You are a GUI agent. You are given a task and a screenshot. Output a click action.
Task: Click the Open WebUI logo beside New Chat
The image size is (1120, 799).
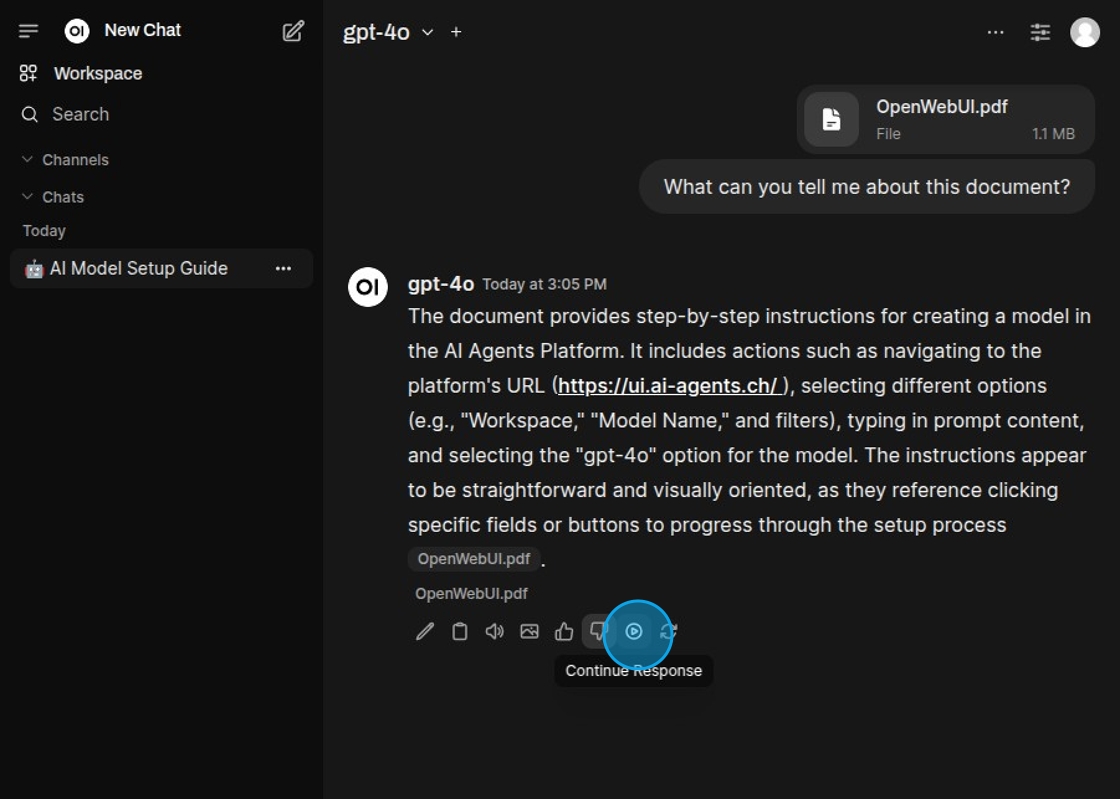[76, 31]
